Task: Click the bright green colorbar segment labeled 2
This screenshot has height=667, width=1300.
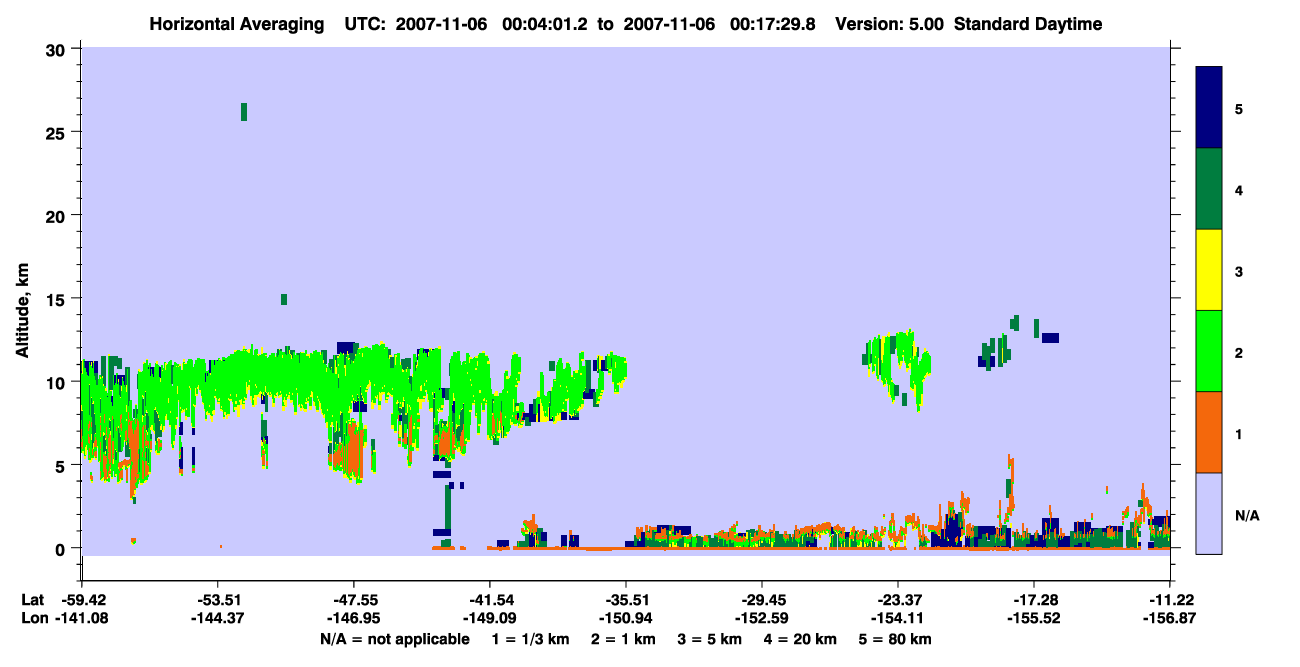Action: 1209,351
